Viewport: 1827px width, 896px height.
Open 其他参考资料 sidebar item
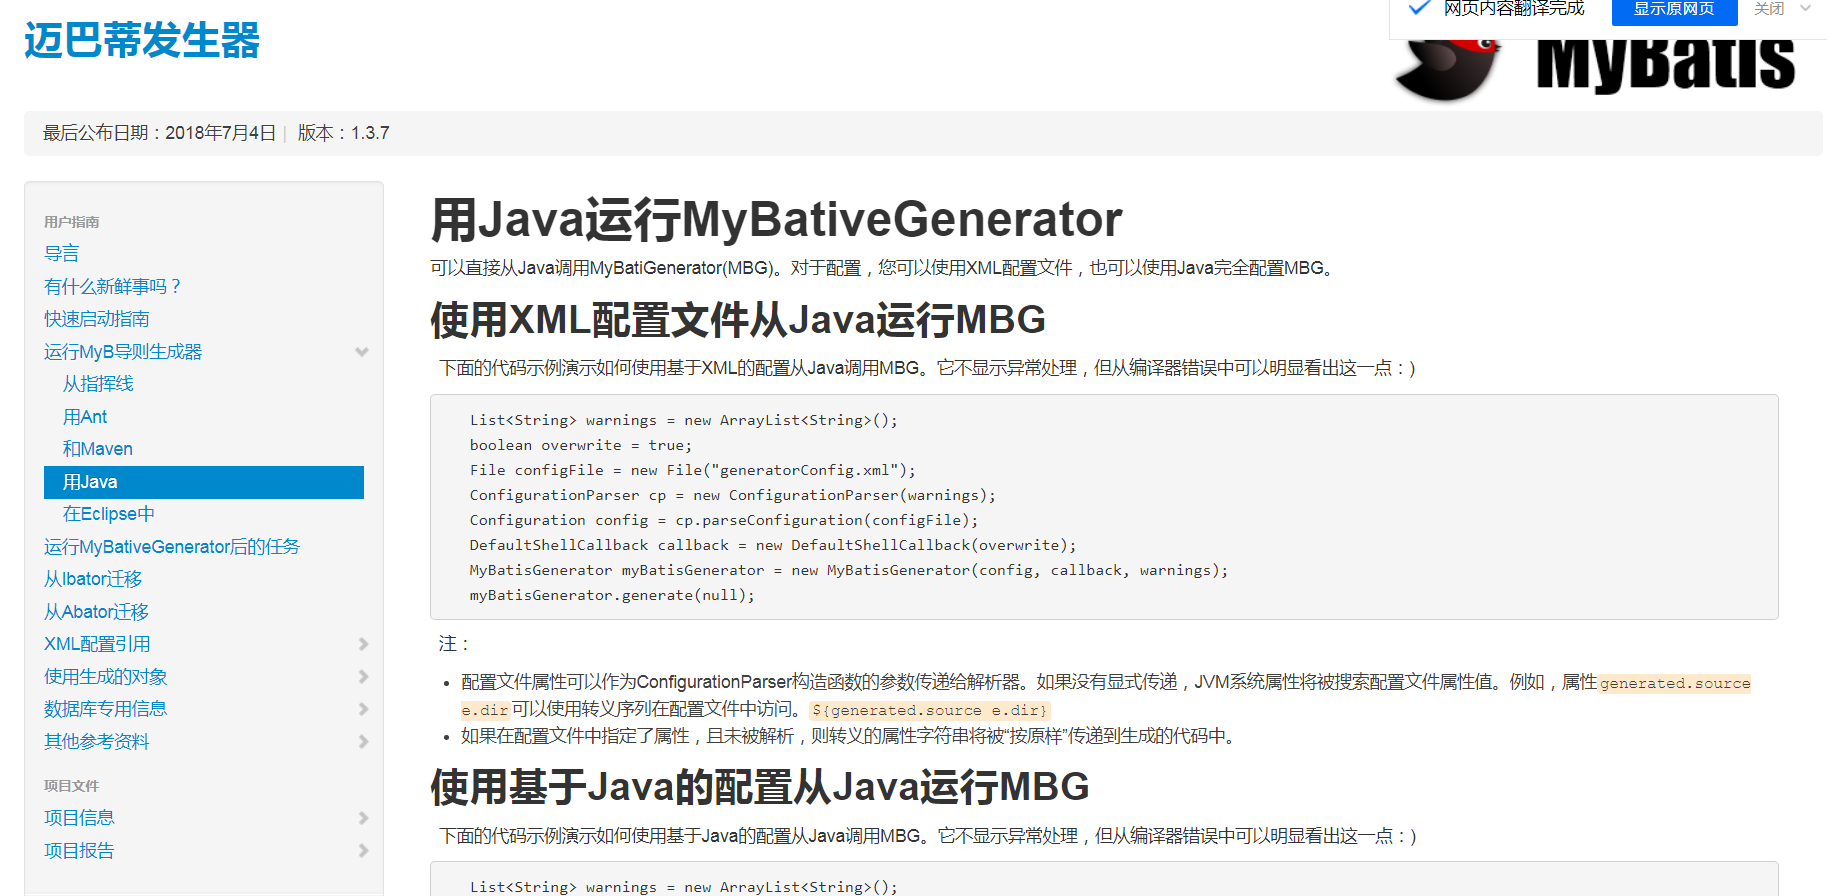[x=97, y=742]
